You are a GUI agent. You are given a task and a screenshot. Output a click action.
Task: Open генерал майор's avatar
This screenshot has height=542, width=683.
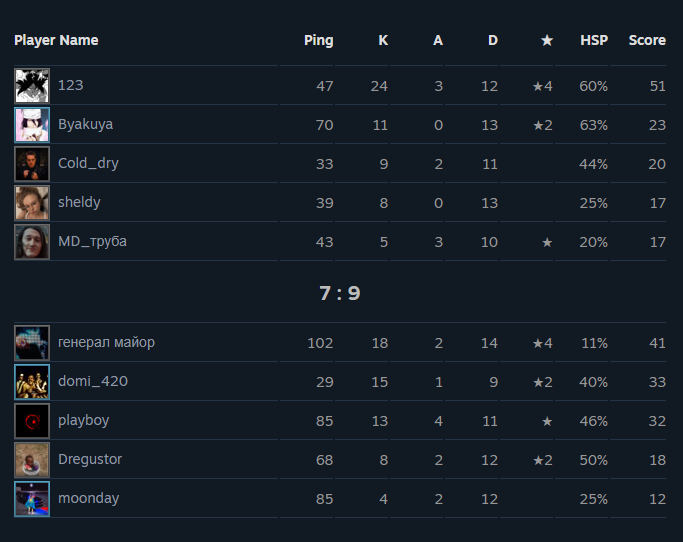coord(32,343)
